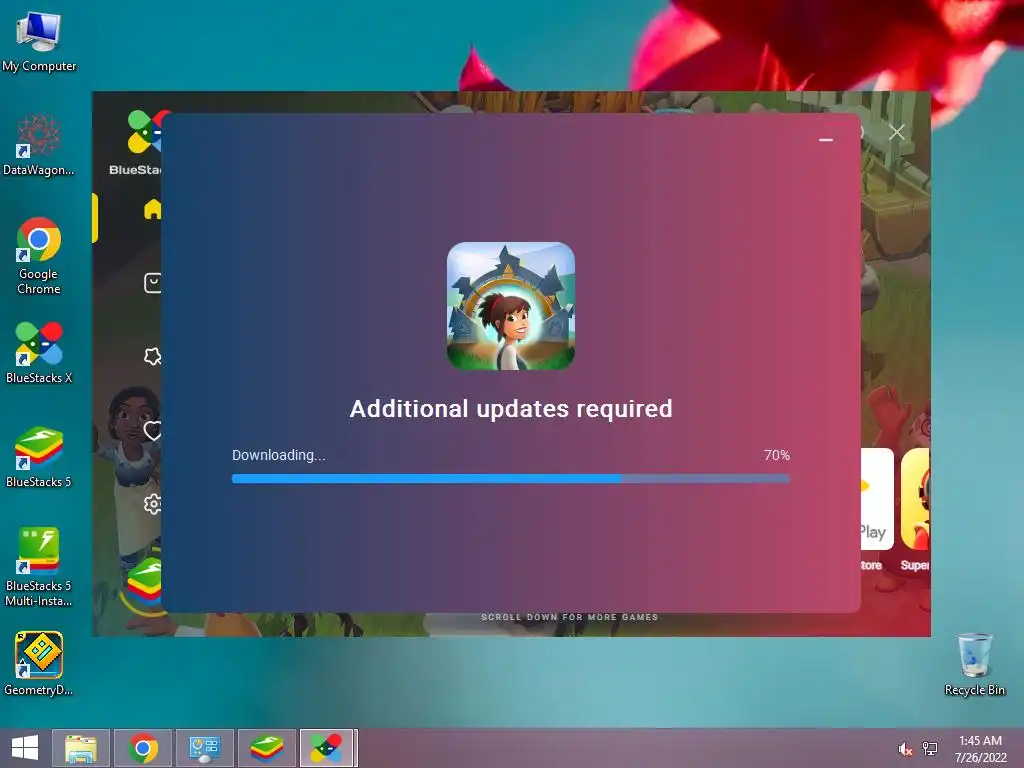Screen dimensions: 1024x768
Task: Open the BlueStacks 5 desktop shortcut
Action: click(x=39, y=456)
